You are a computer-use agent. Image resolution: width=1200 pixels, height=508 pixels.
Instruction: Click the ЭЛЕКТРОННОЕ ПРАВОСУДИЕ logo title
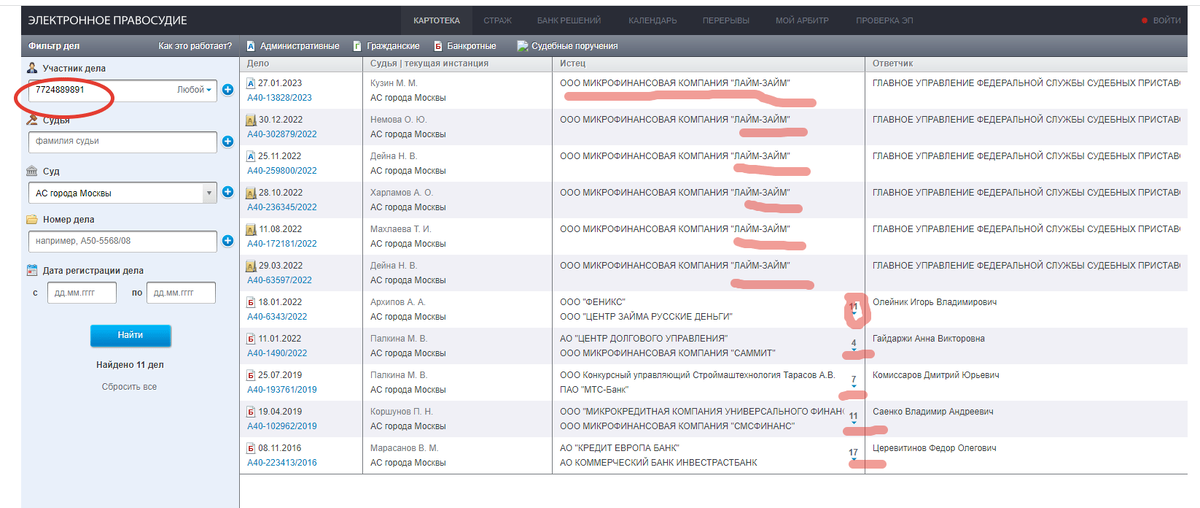[107, 20]
